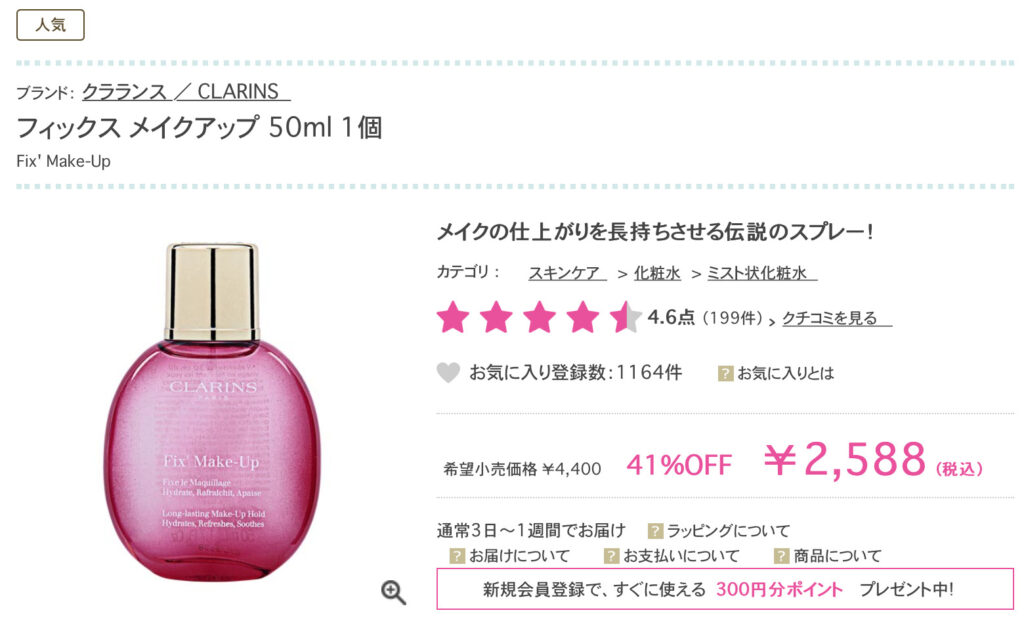
Task: Select the ミスト状化粧水 breadcrumb link
Action: click(762, 273)
